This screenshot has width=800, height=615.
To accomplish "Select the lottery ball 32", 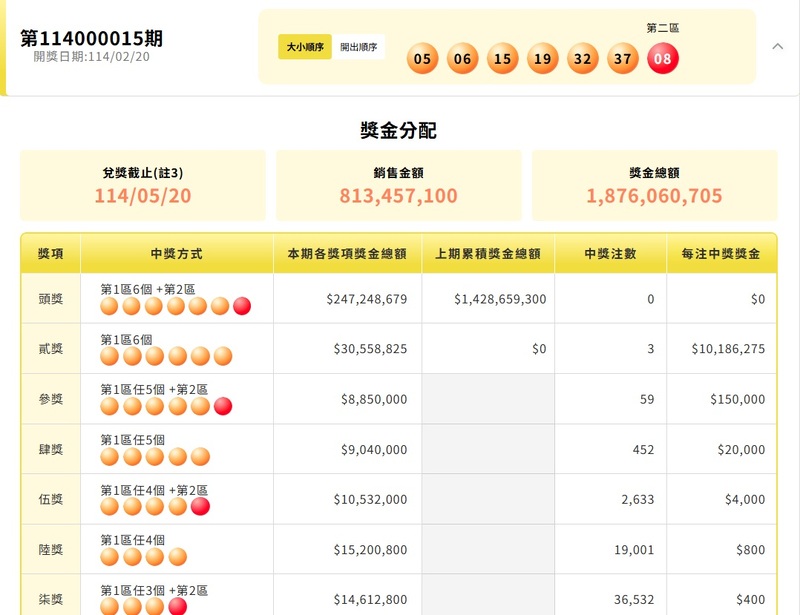I will [582, 58].
